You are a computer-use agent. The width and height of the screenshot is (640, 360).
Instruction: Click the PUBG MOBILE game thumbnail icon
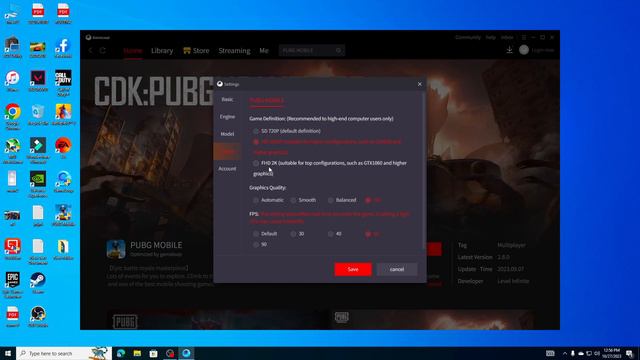pyautogui.click(x=116, y=249)
